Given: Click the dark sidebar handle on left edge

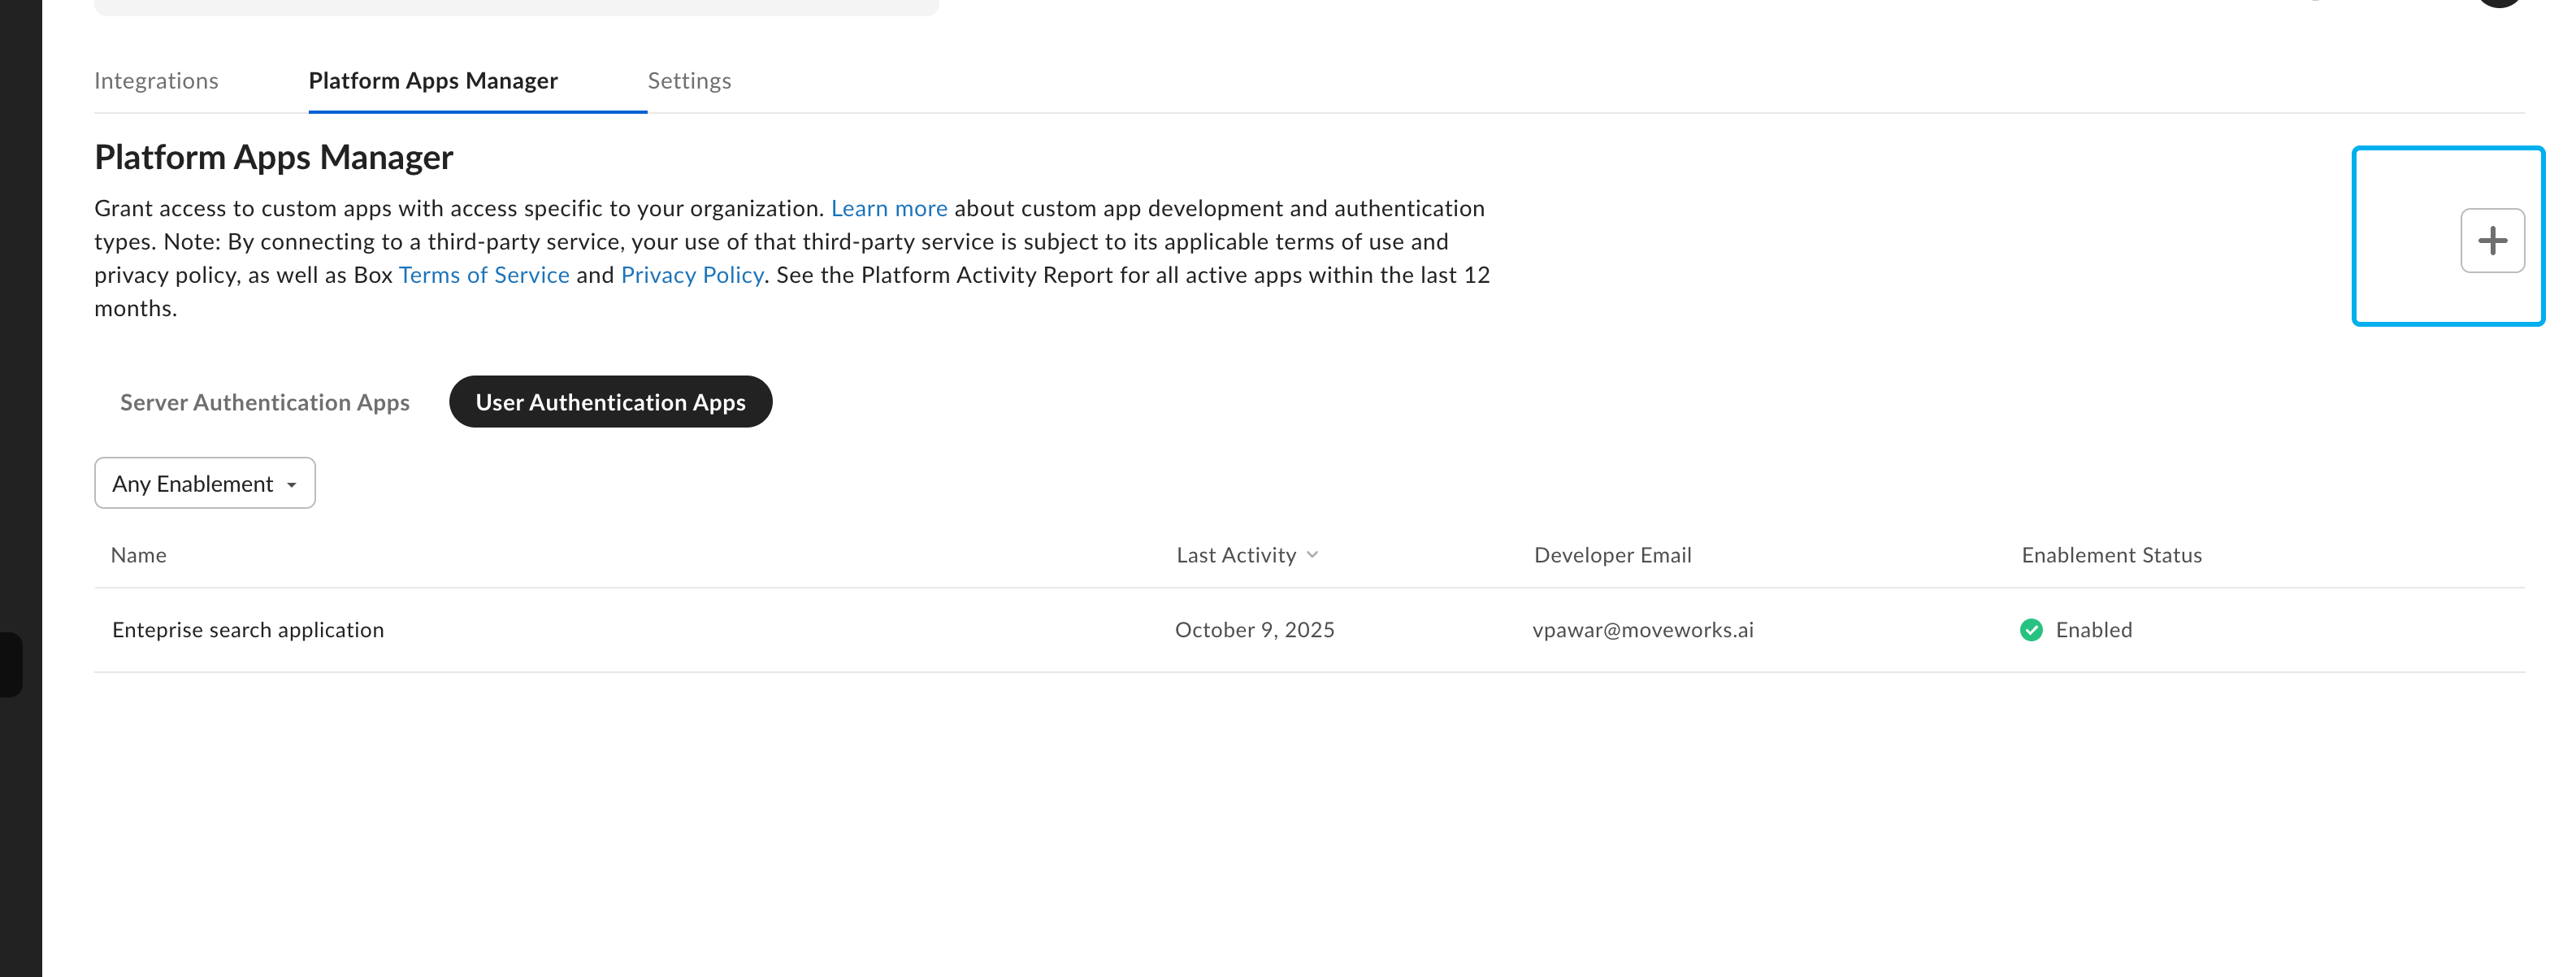Looking at the screenshot, I should coord(10,664).
